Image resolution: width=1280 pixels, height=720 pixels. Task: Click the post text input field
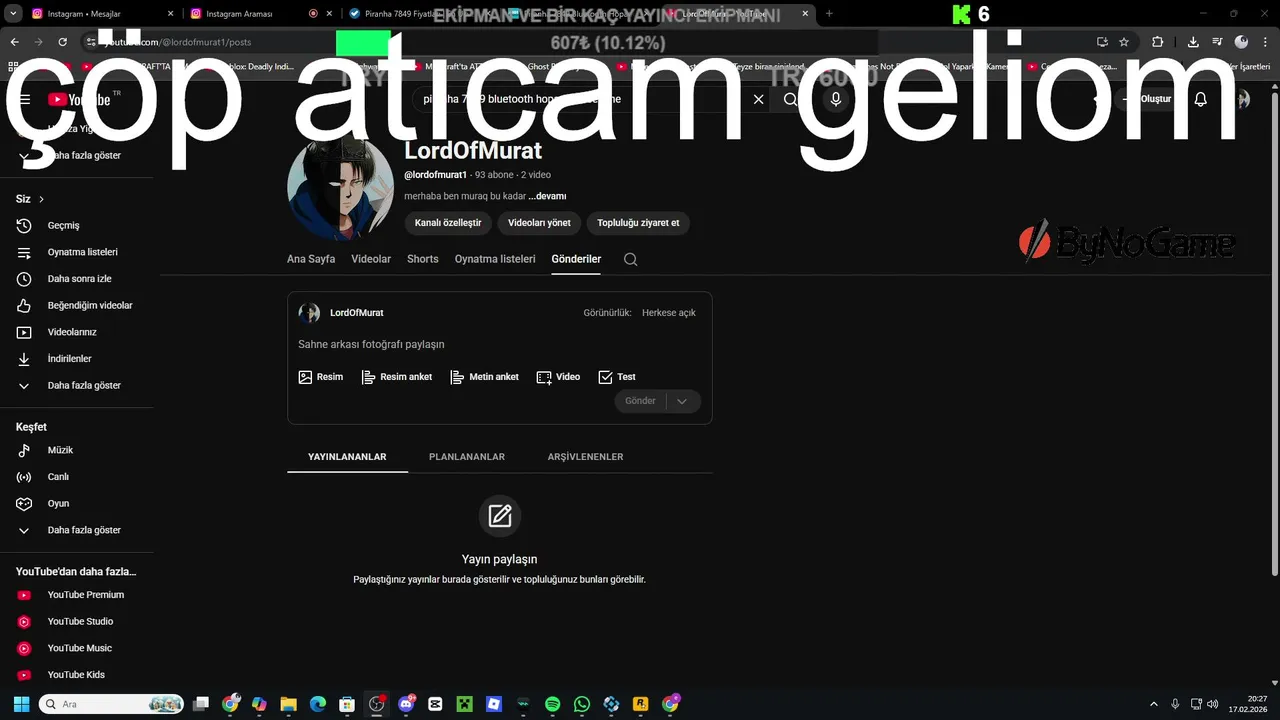coord(499,344)
